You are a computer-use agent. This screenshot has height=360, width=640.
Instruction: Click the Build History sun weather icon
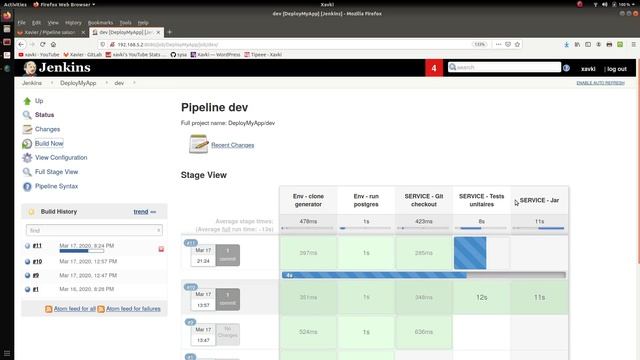pyautogui.click(x=31, y=212)
